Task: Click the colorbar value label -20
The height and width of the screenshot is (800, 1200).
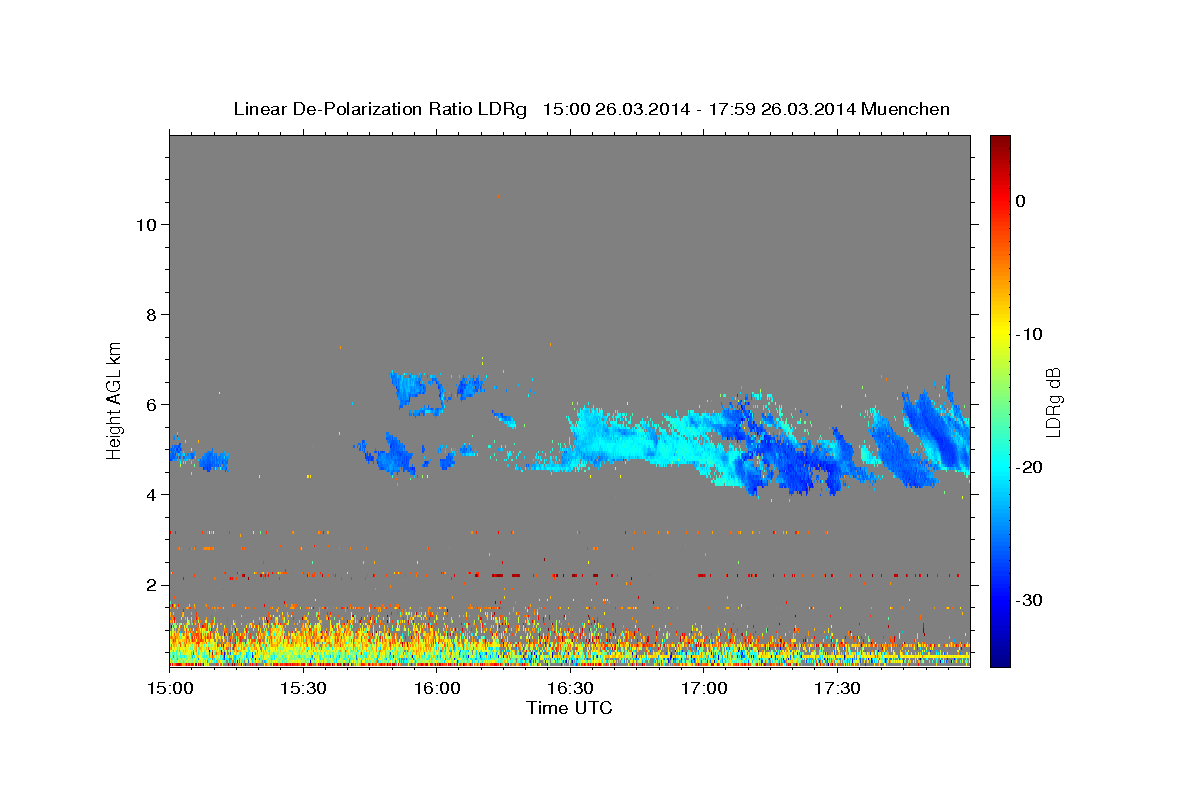Action: 1029,467
